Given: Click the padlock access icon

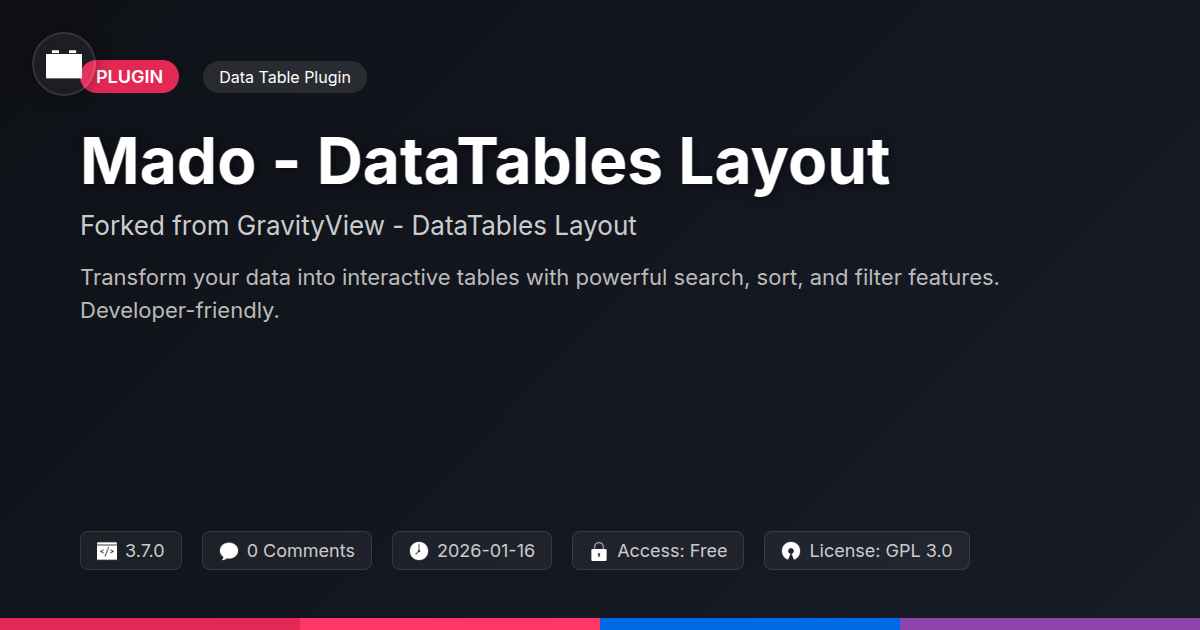Looking at the screenshot, I should (599, 551).
